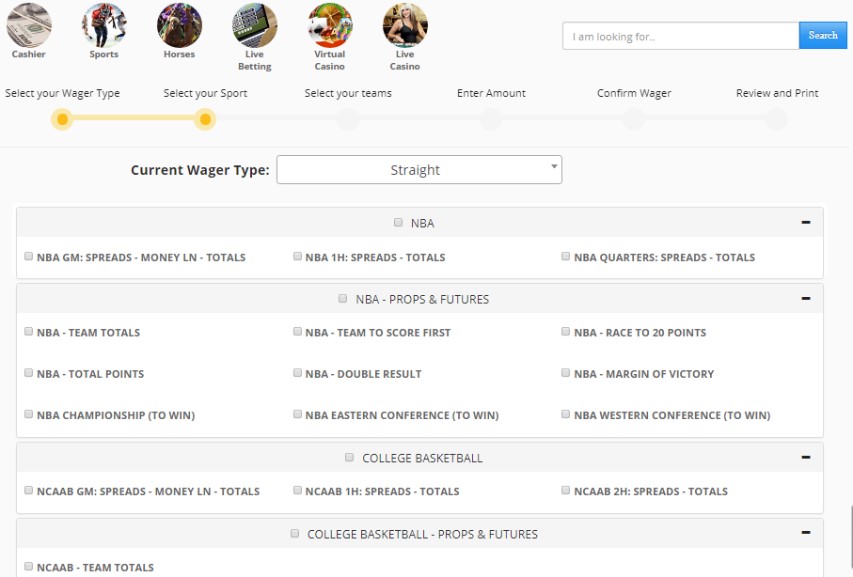Enable NBA - Team to Score First checkbox
The width and height of the screenshot is (853, 577).
tap(298, 331)
